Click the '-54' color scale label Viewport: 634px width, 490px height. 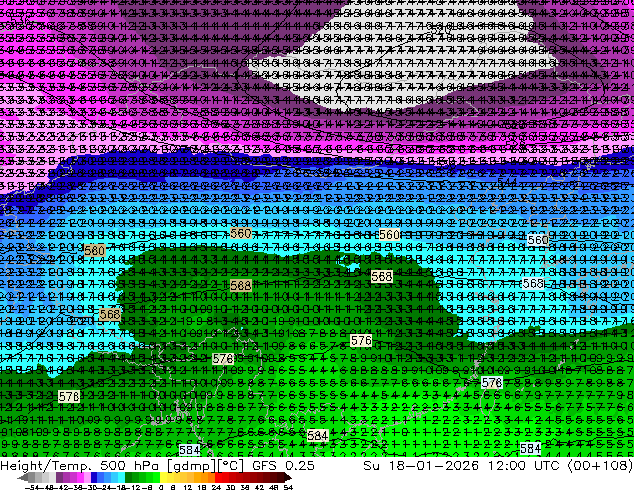[32, 488]
